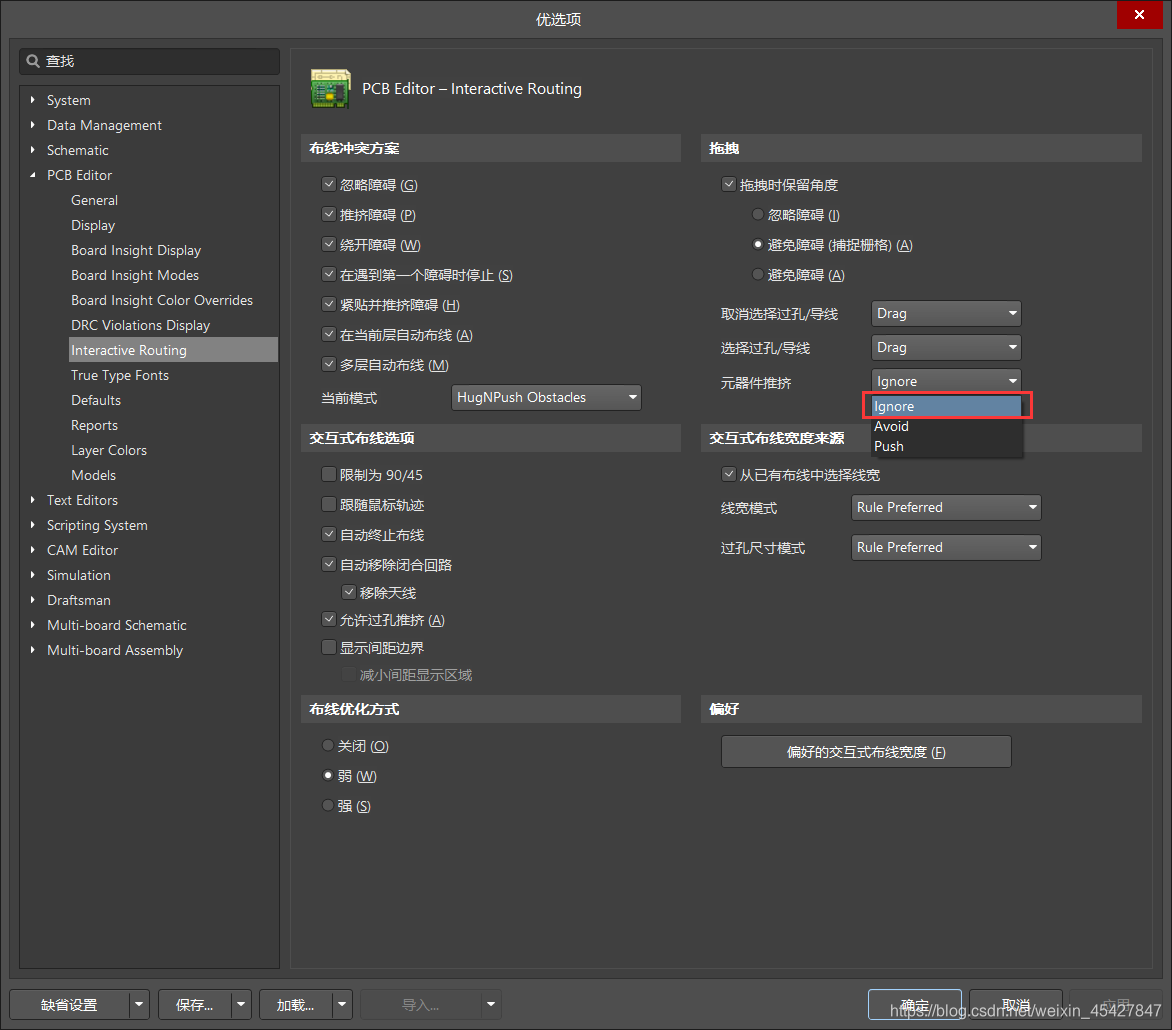Toggle 推挤障碍 (P) checkbox

329,214
